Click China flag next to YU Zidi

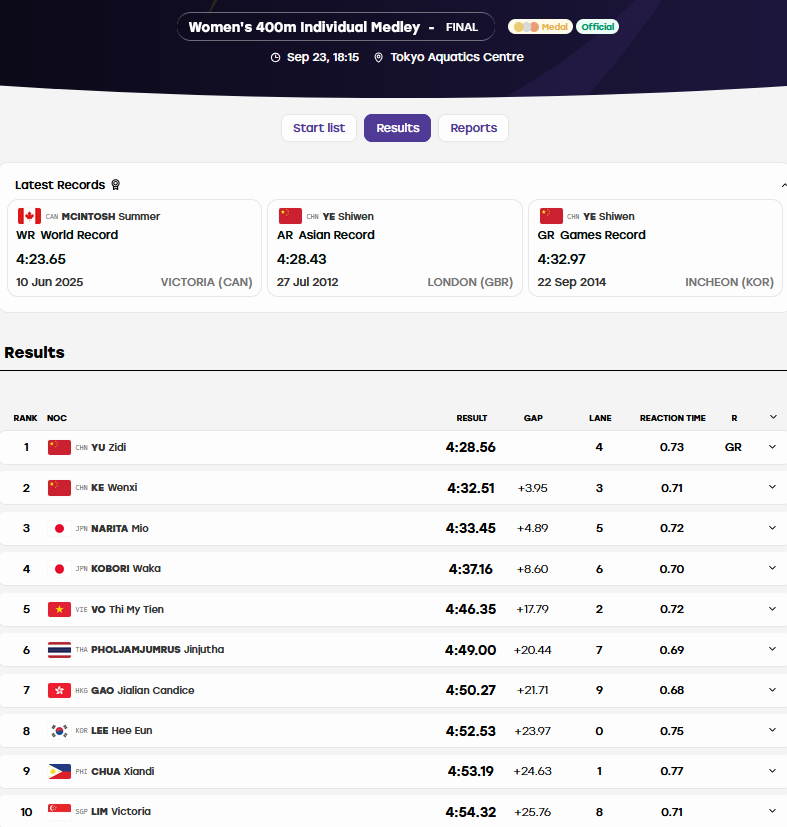(x=59, y=447)
